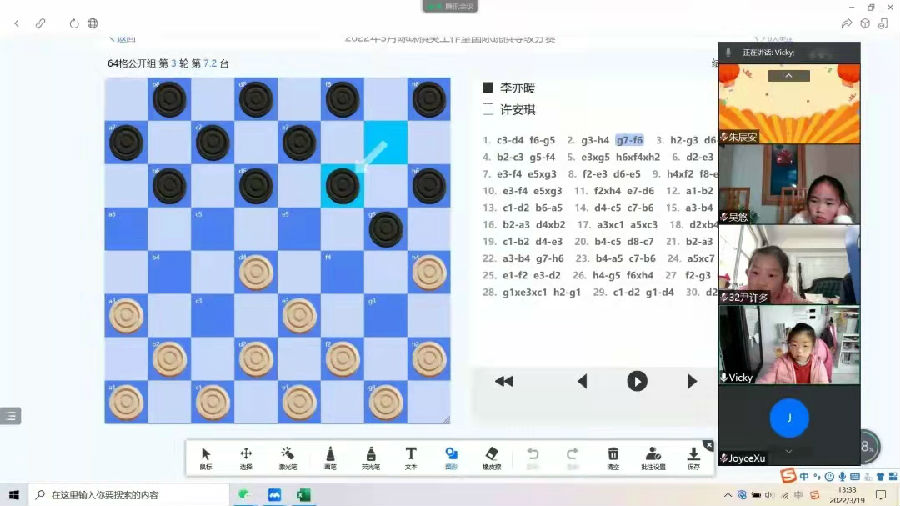Select the shapes tool (图形)
900x506 pixels.
point(451,458)
